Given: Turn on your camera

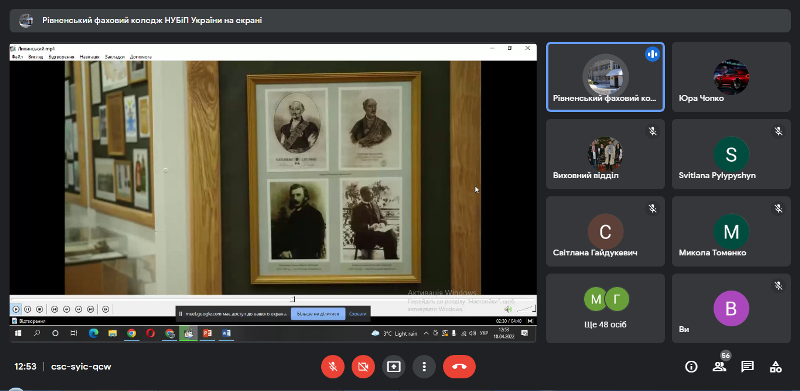Looking at the screenshot, I should coord(363,366).
